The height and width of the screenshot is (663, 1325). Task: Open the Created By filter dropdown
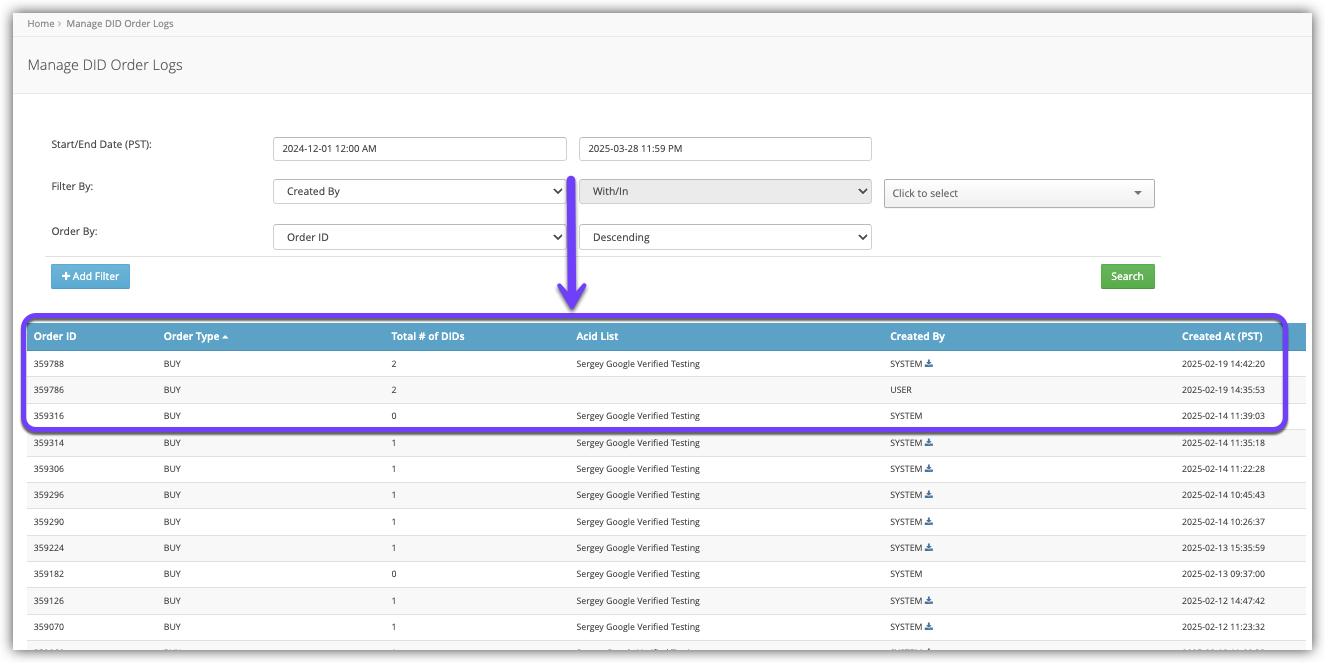click(x=419, y=191)
